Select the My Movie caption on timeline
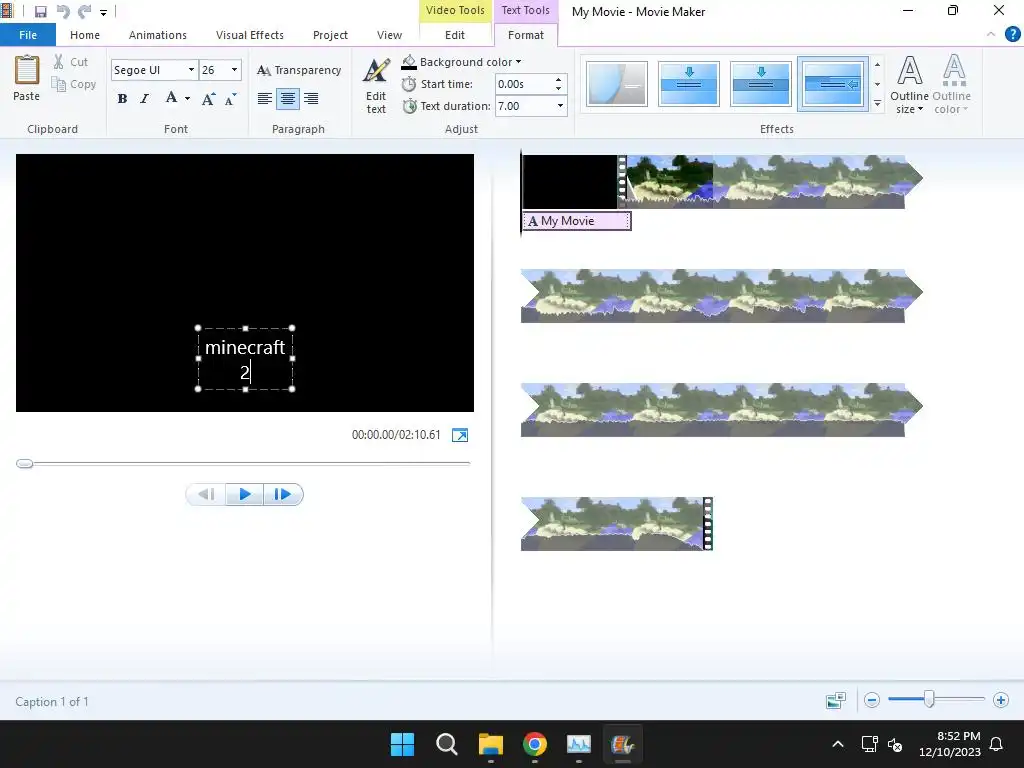This screenshot has height=768, width=1024. point(577,221)
